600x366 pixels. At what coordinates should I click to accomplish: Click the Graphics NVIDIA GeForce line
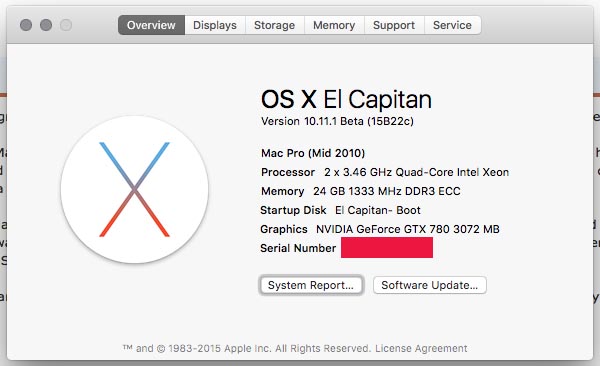coord(380,229)
